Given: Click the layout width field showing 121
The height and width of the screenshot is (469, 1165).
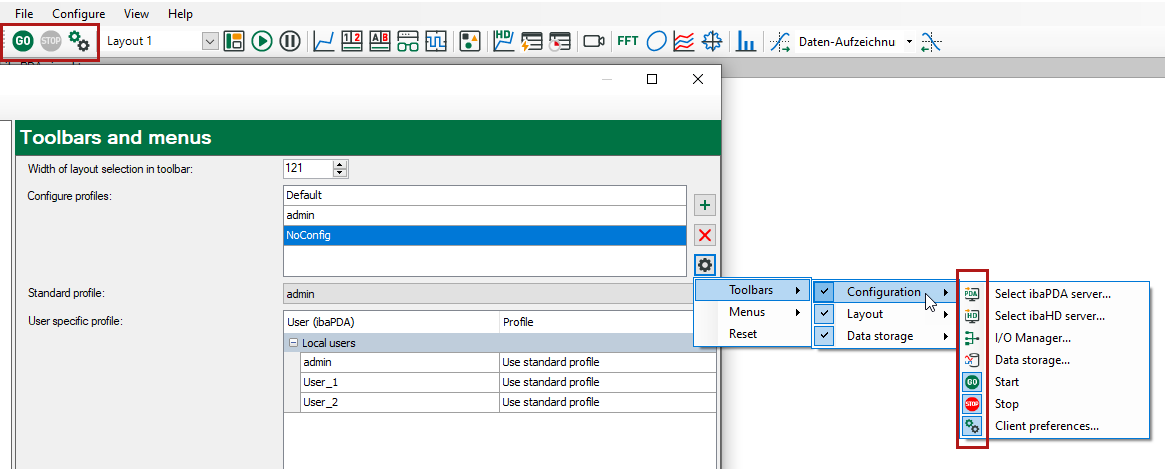Looking at the screenshot, I should point(307,169).
